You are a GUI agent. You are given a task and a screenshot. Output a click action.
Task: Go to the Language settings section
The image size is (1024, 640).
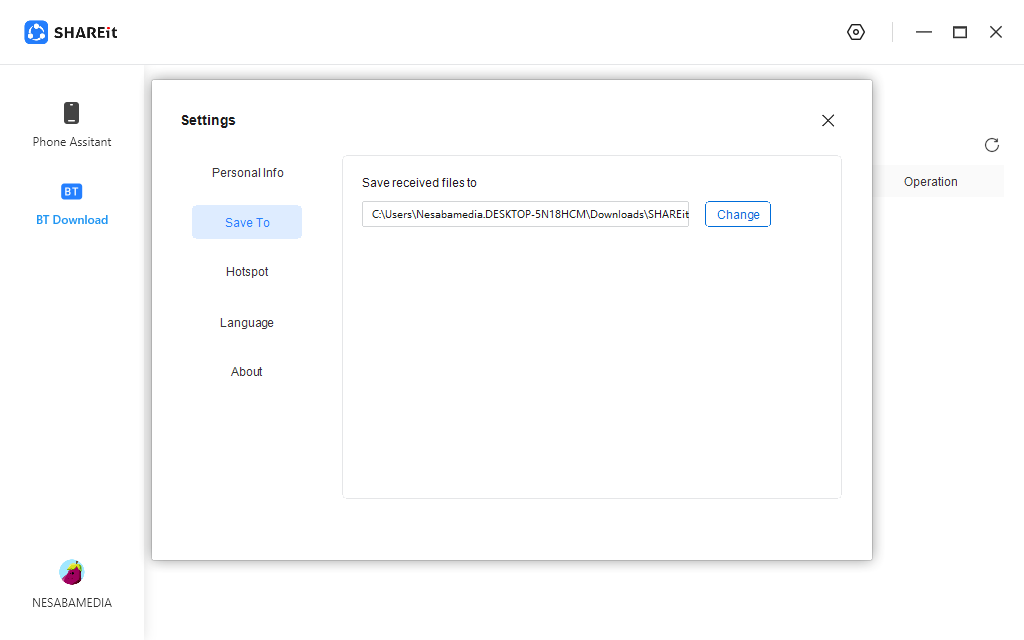(247, 323)
